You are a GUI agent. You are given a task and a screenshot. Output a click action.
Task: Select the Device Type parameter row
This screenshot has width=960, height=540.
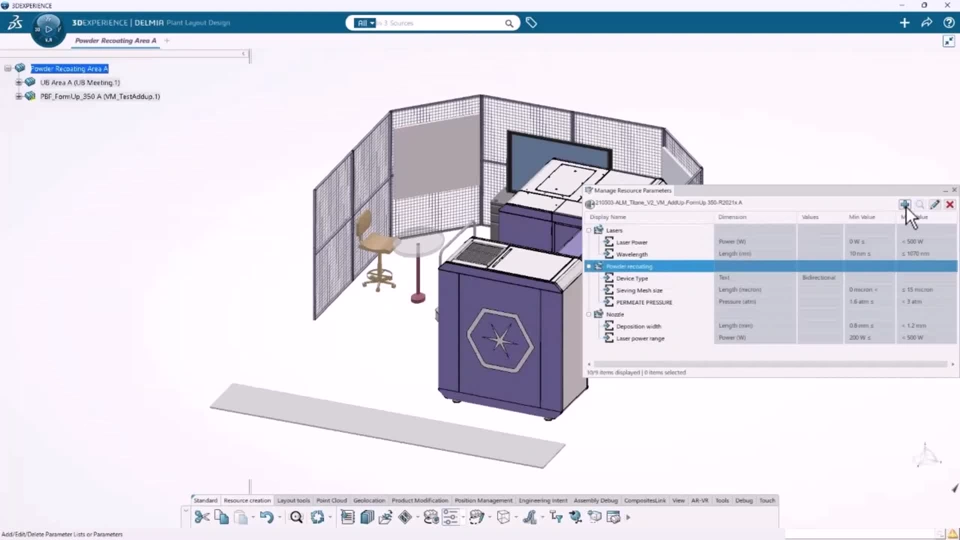[771, 278]
